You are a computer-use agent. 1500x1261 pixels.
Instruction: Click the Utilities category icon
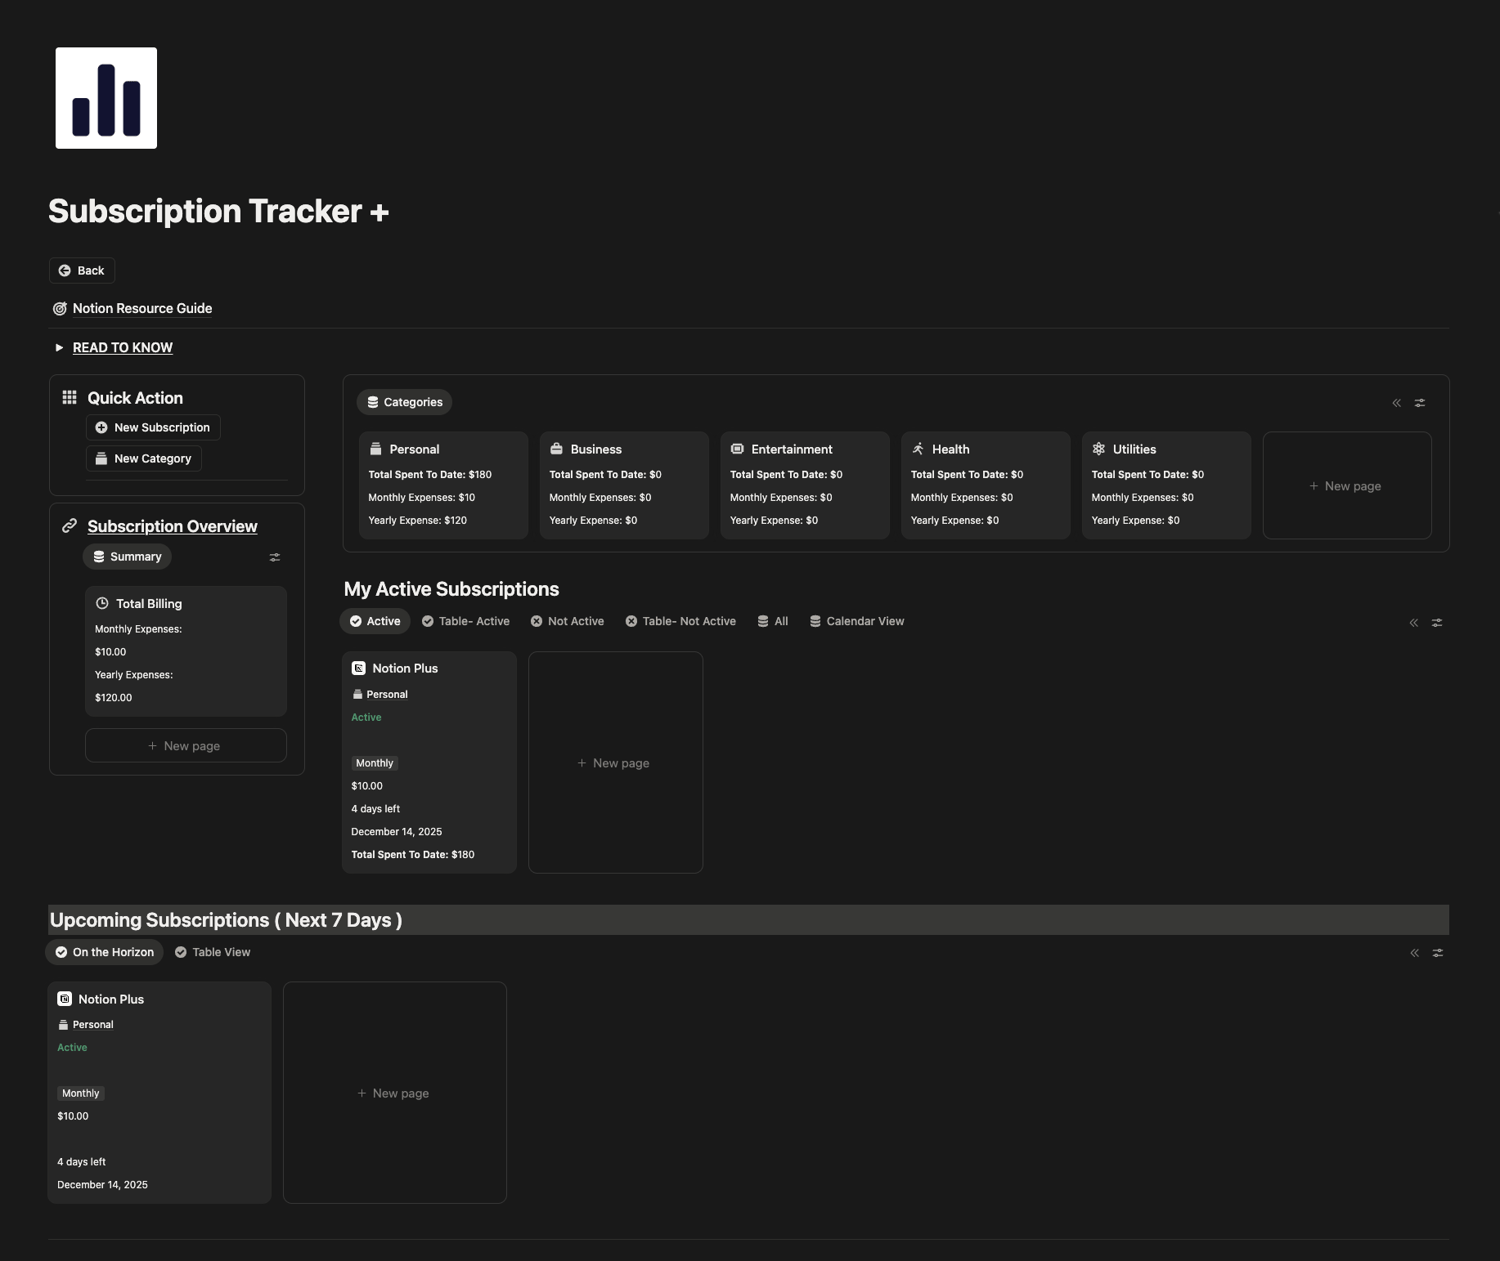(x=1099, y=449)
